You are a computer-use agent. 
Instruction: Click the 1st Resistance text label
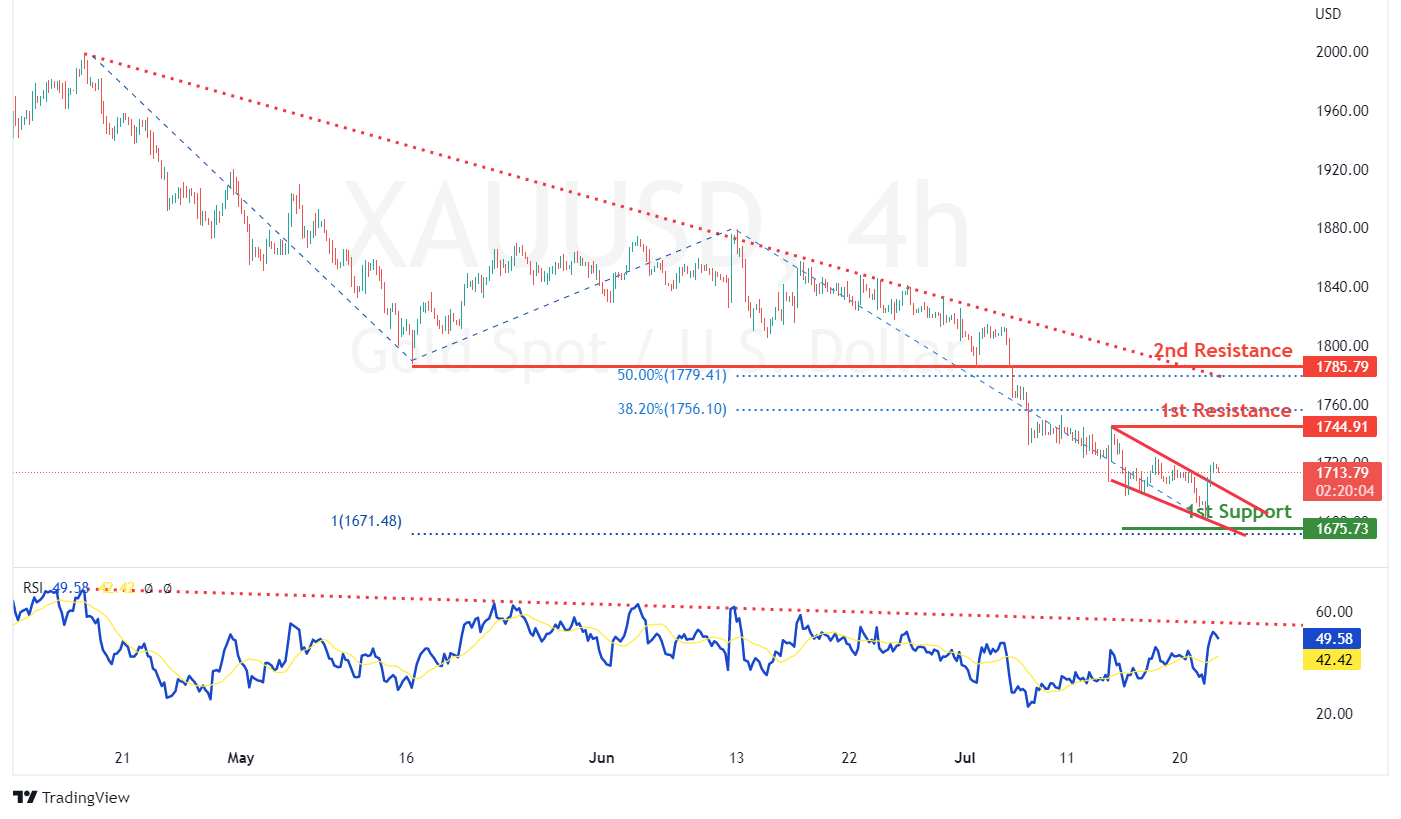(x=1225, y=411)
